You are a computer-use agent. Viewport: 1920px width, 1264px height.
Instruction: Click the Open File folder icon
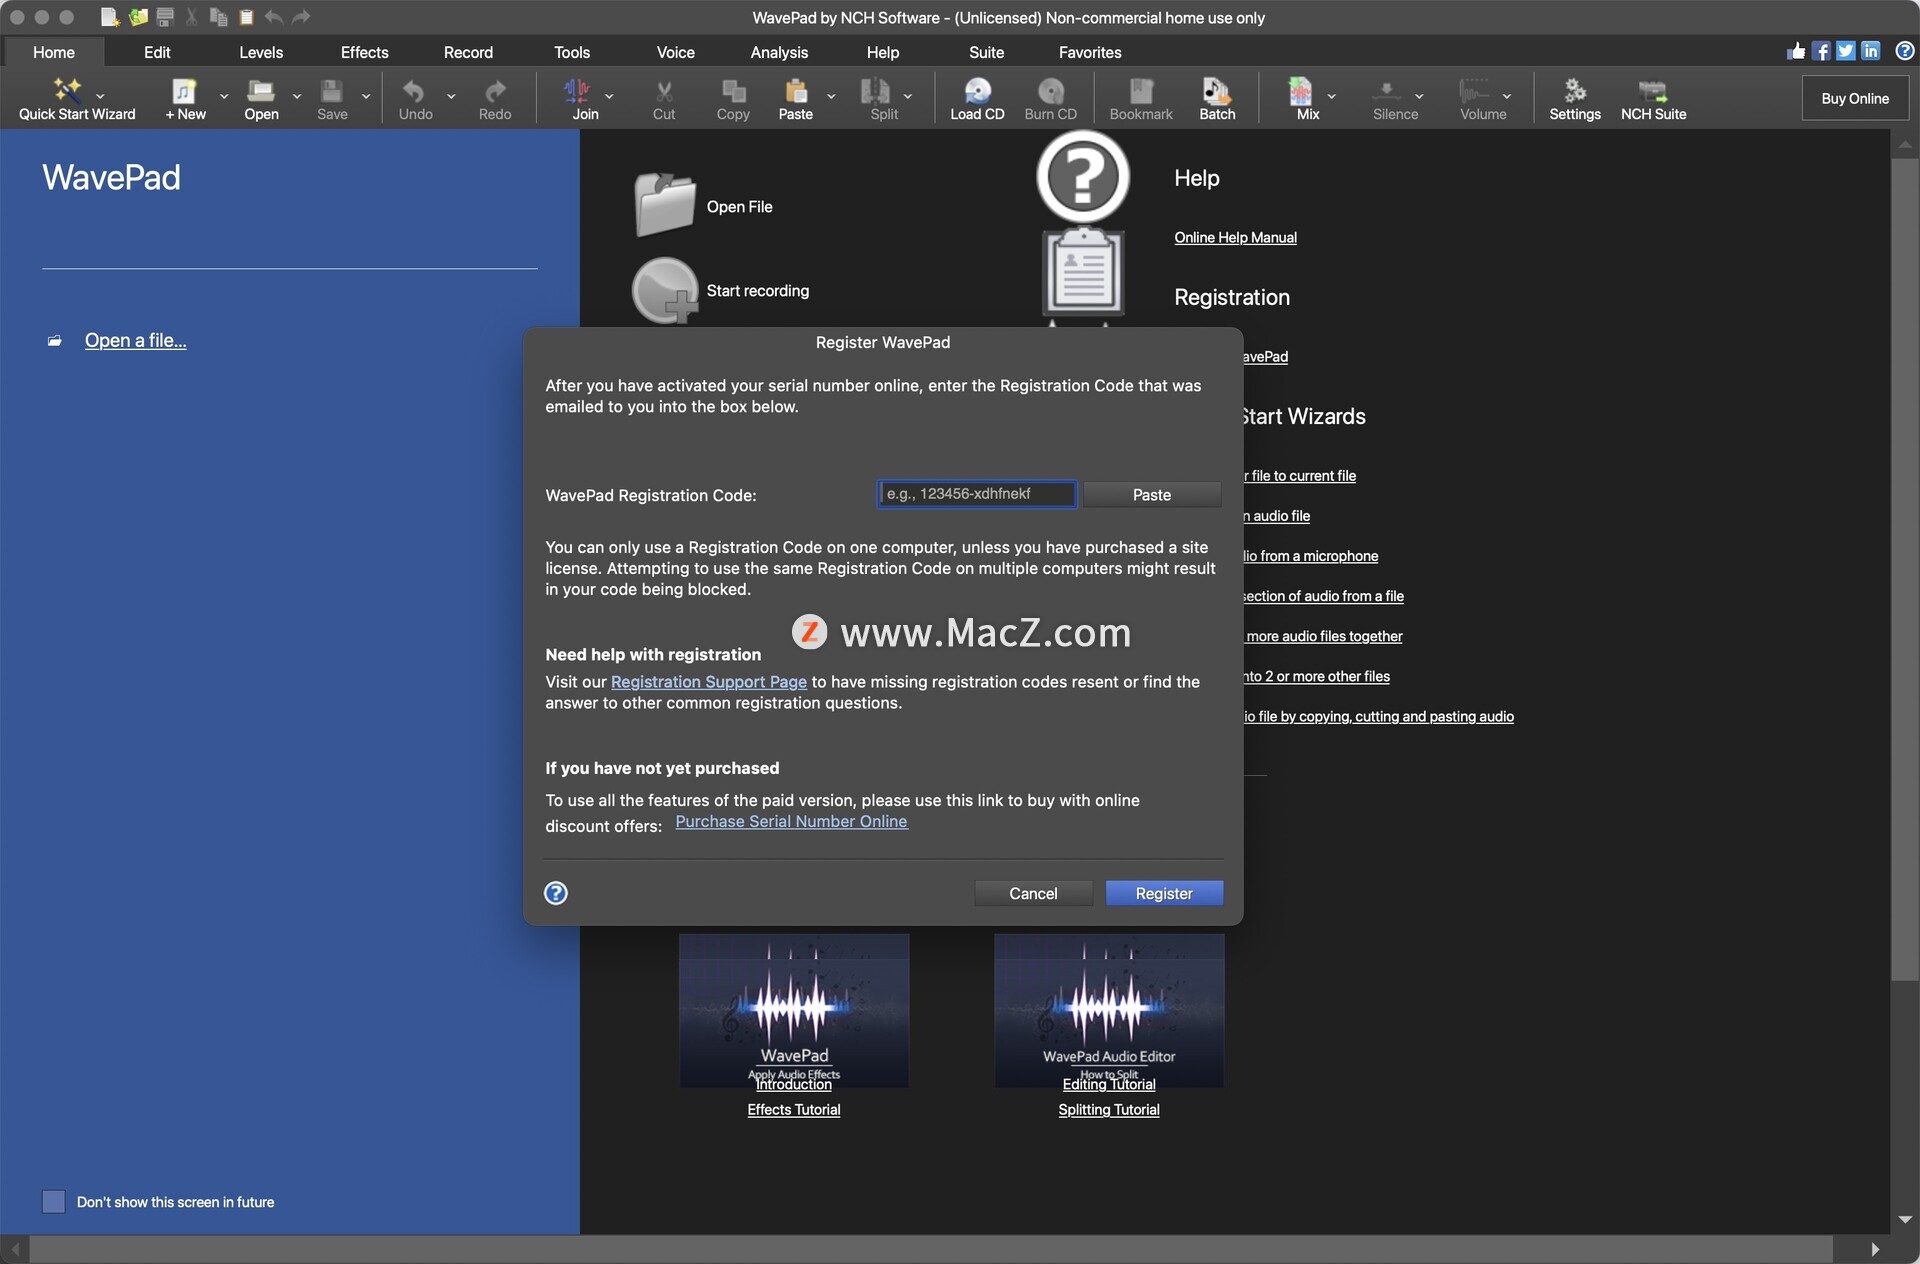[x=665, y=205]
